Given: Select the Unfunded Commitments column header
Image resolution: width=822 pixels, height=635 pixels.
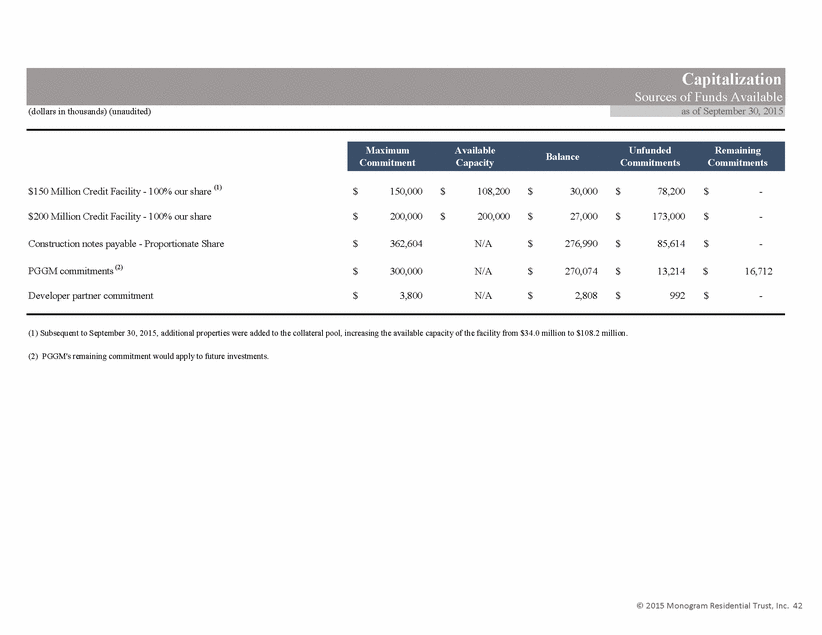Looking at the screenshot, I should click(650, 156).
